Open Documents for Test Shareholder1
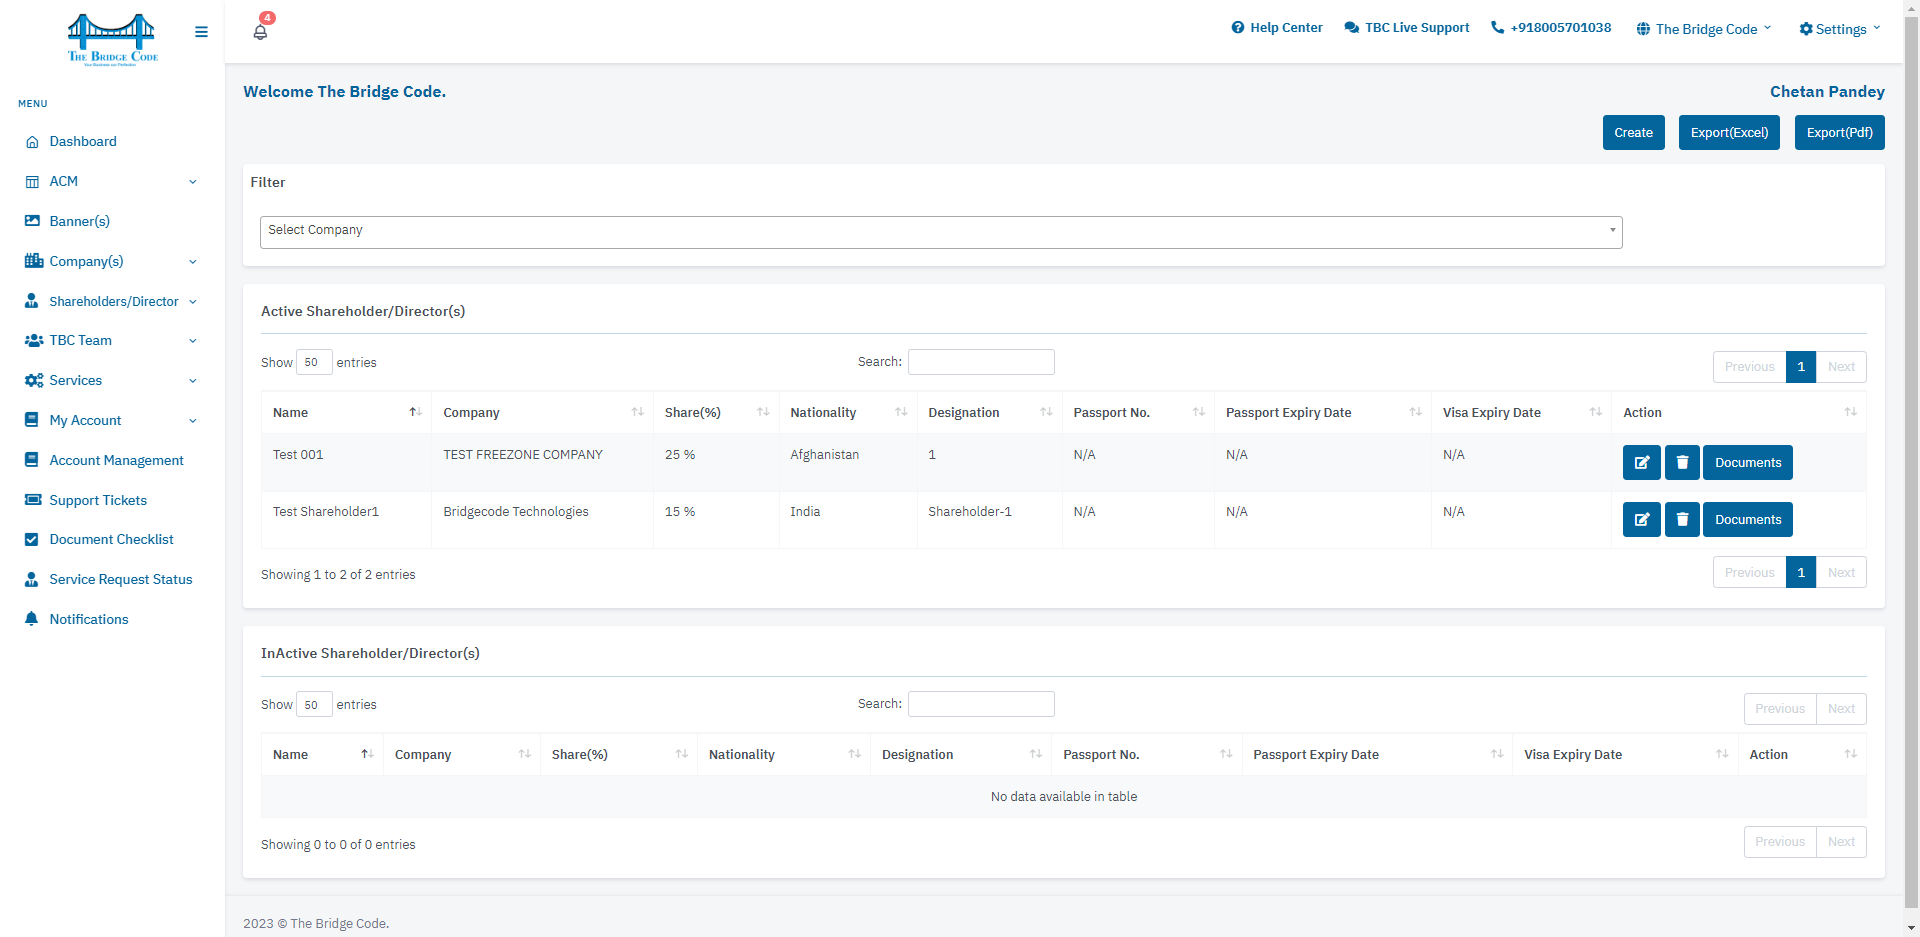1920x937 pixels. (x=1748, y=519)
